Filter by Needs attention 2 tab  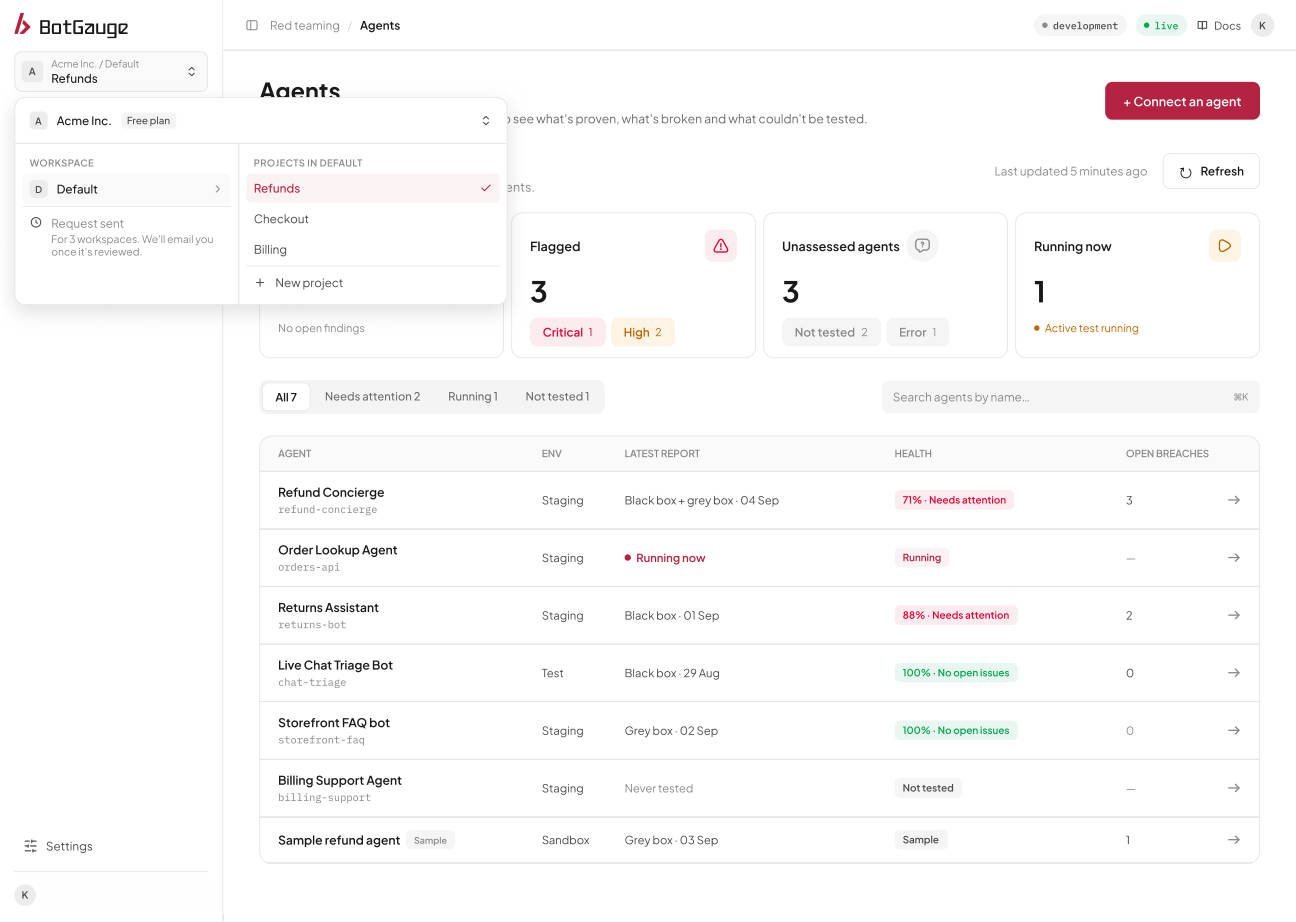pyautogui.click(x=372, y=397)
